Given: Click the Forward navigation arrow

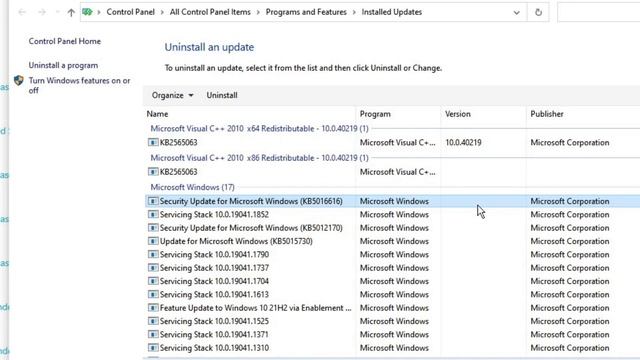Looking at the screenshot, I should [x=42, y=12].
